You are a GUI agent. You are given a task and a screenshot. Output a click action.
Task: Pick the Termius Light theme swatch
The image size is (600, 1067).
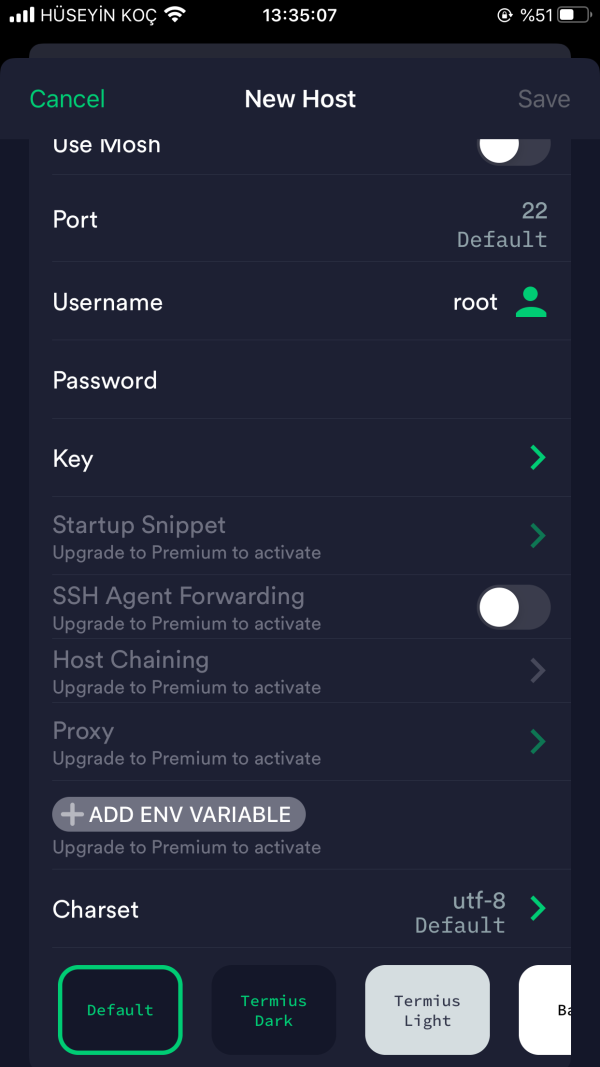[427, 1010]
